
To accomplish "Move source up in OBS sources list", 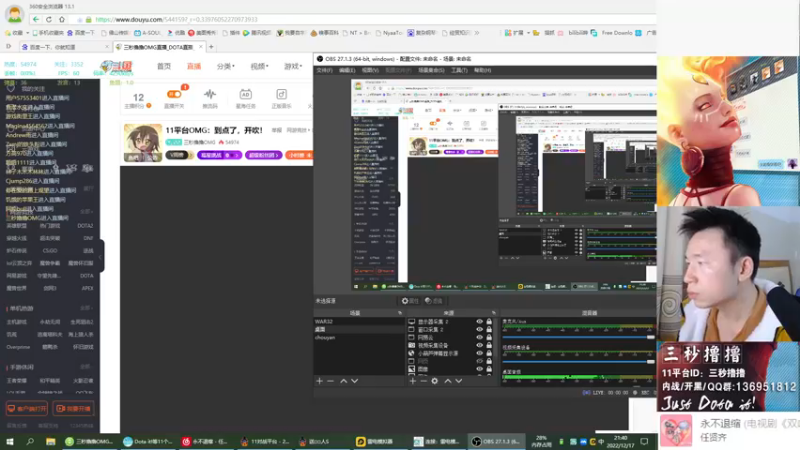I will click(447, 381).
